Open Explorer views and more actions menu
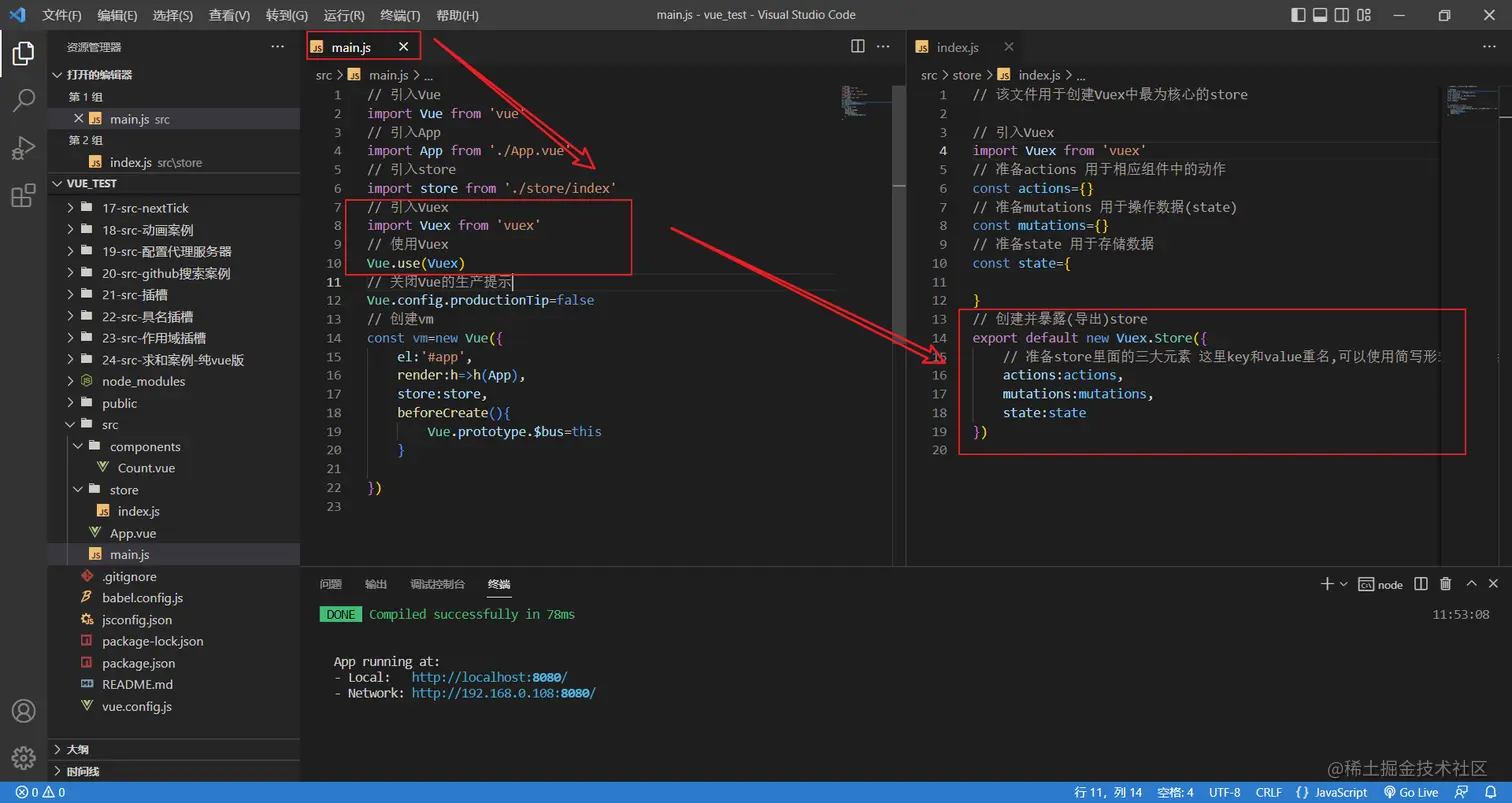The height and width of the screenshot is (803, 1512). click(277, 47)
